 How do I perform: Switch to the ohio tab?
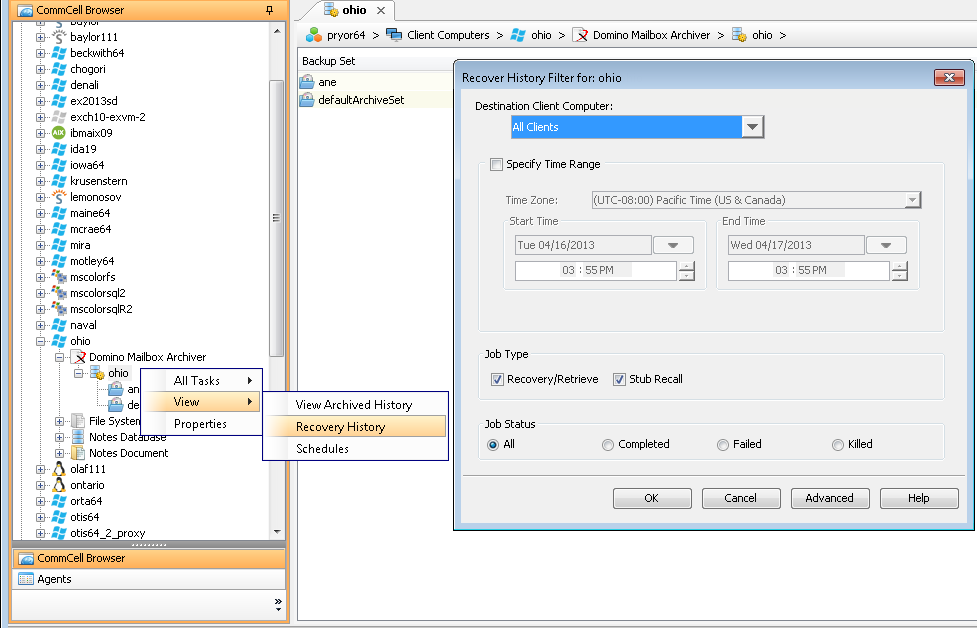click(x=354, y=10)
